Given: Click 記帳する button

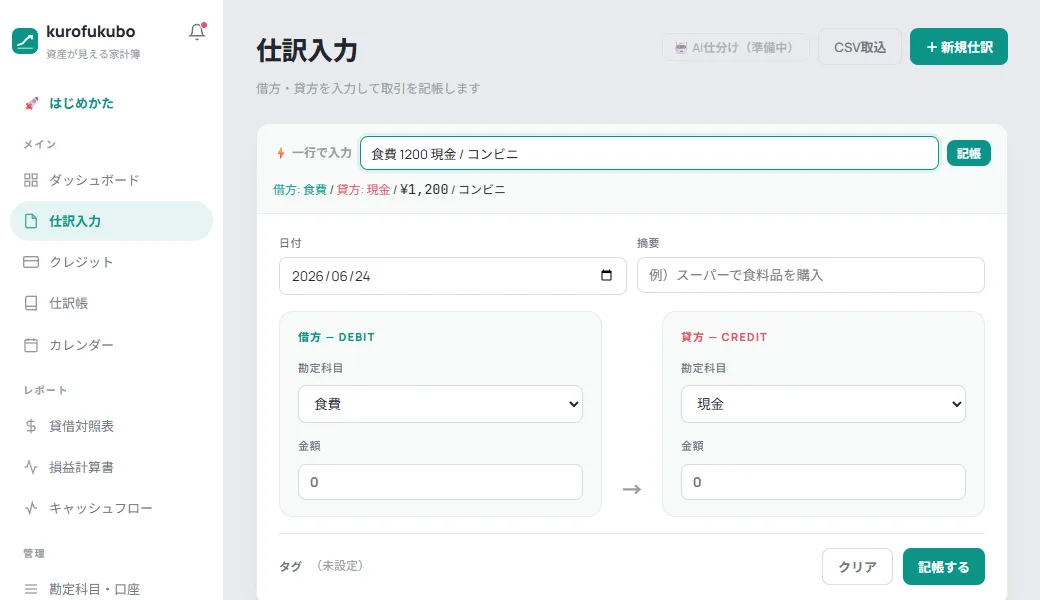Looking at the screenshot, I should point(943,567).
